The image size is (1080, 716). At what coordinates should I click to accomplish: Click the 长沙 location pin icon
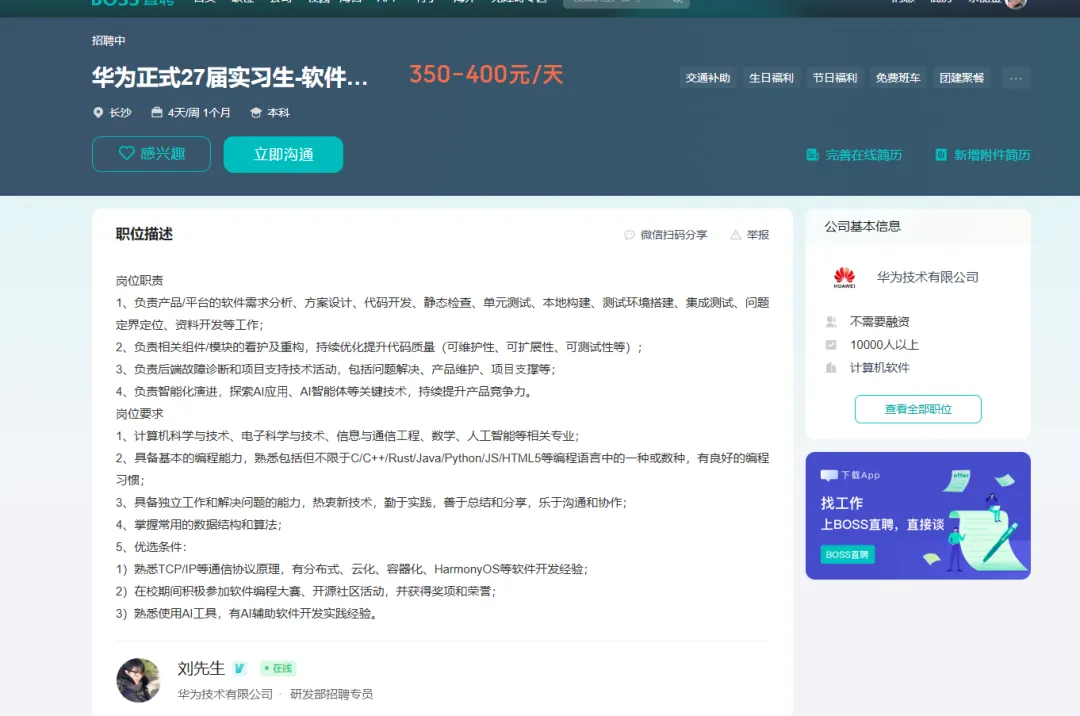(98, 112)
